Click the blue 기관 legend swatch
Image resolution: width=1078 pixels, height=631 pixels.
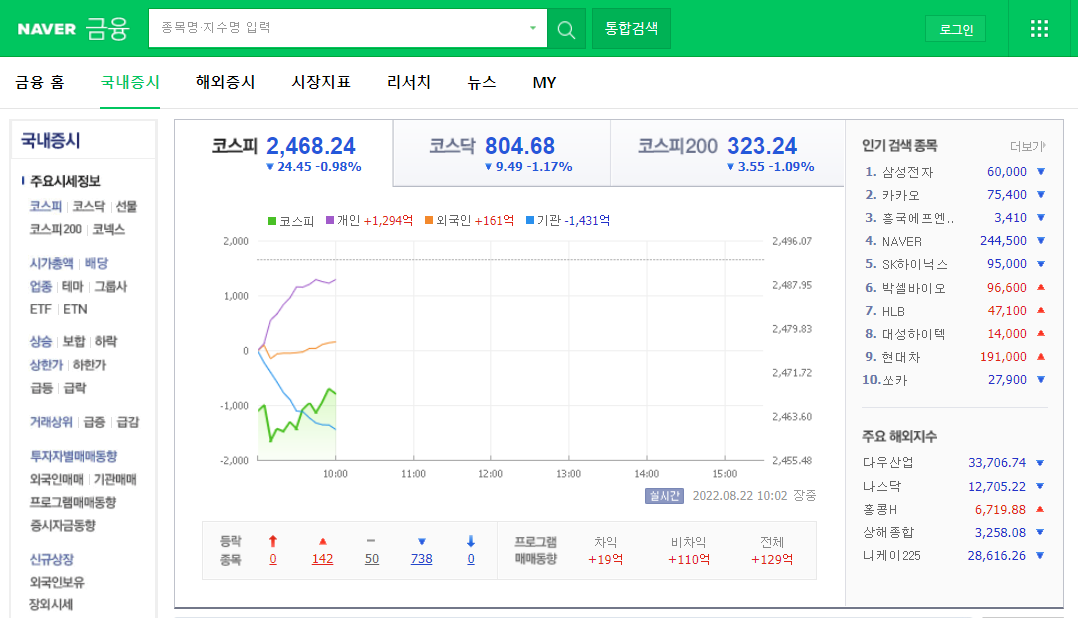tap(530, 220)
